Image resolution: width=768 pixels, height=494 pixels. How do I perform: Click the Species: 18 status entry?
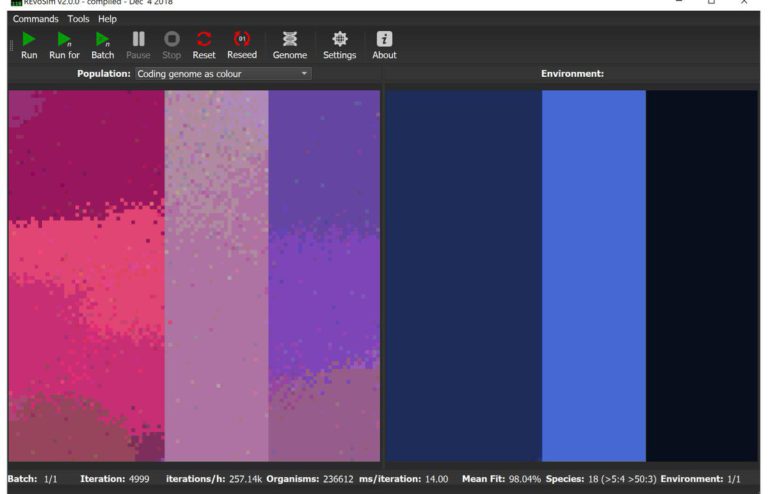tap(601, 479)
